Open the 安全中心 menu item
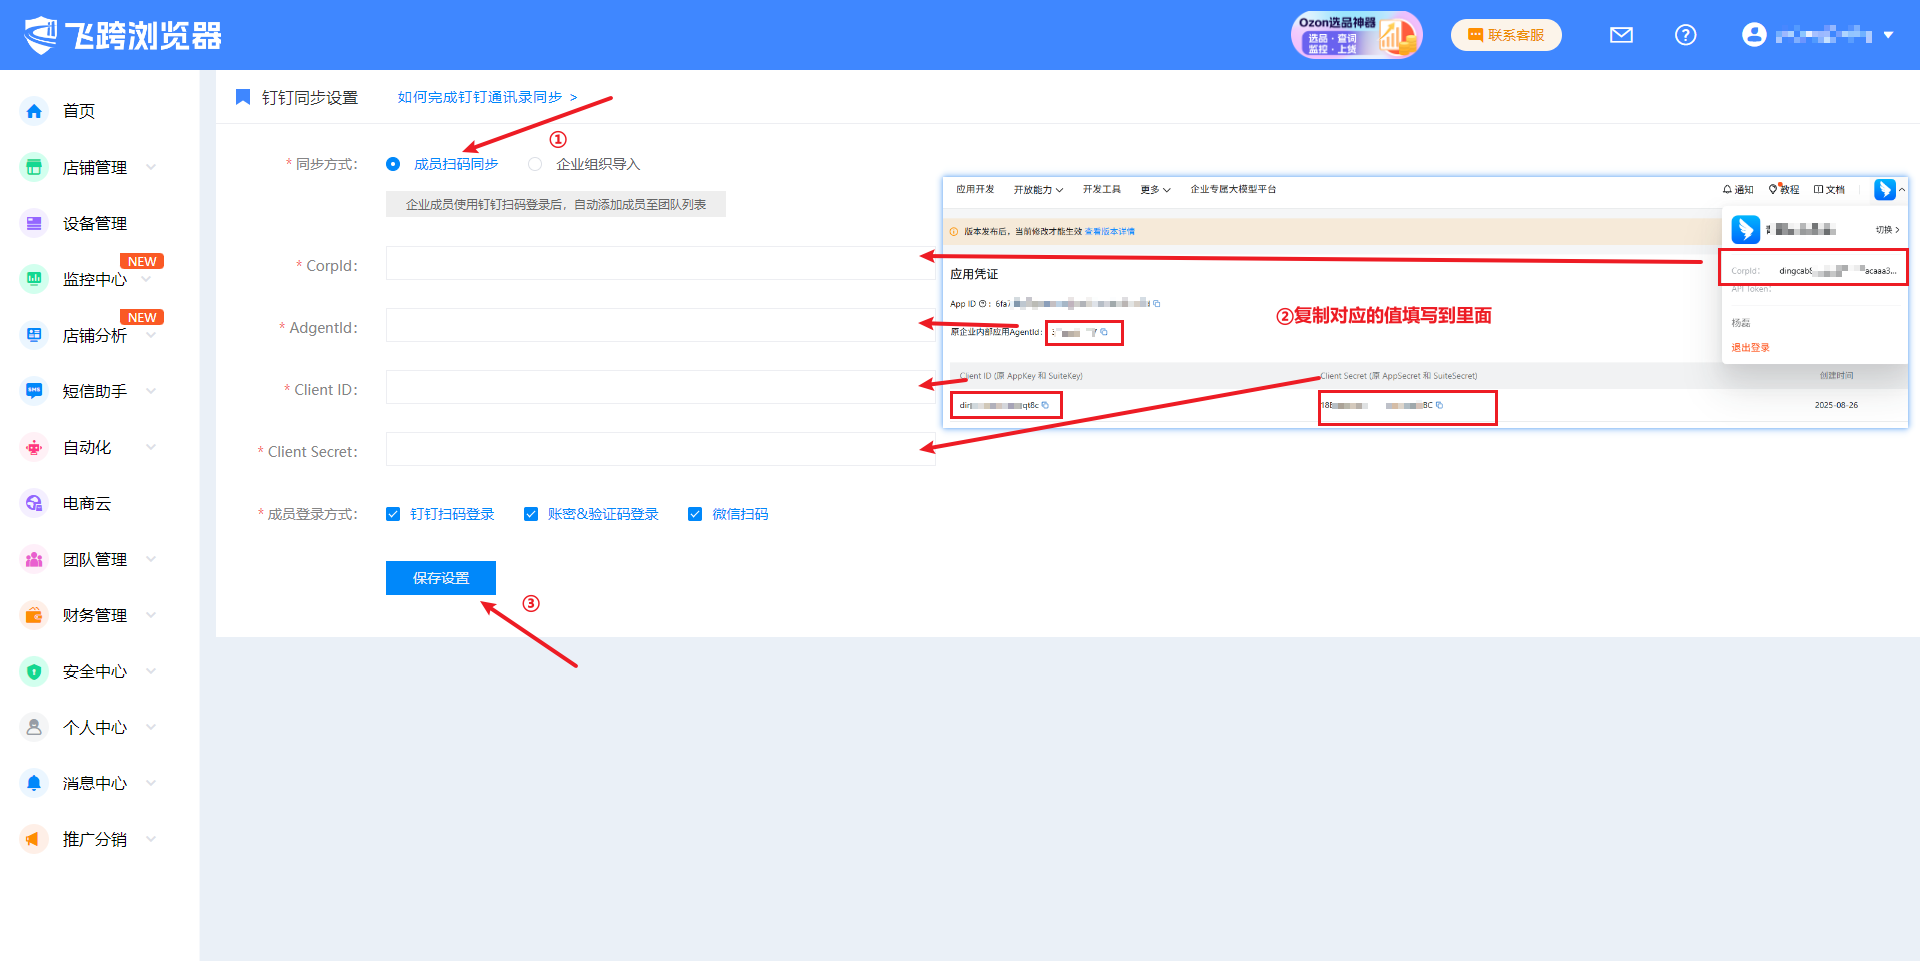This screenshot has width=1920, height=961. 94,671
